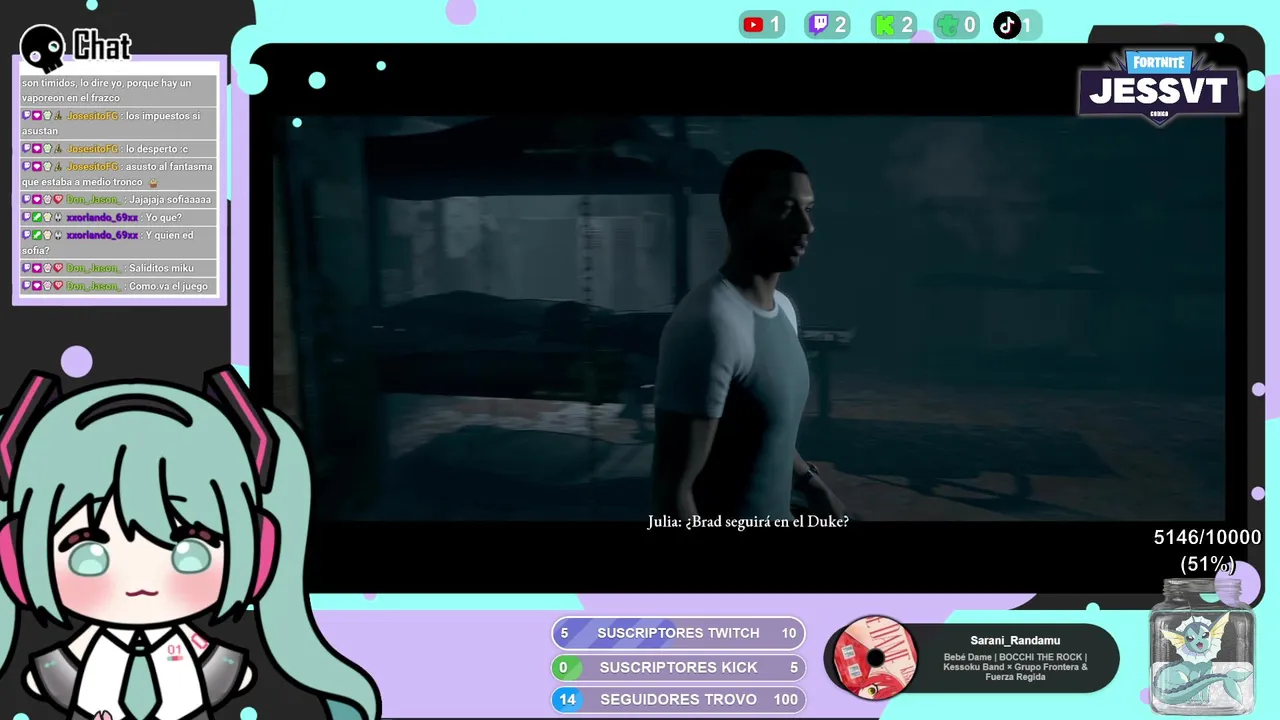Click the Seguidores Trovo goal bar
1280x720 pixels.
coord(678,699)
